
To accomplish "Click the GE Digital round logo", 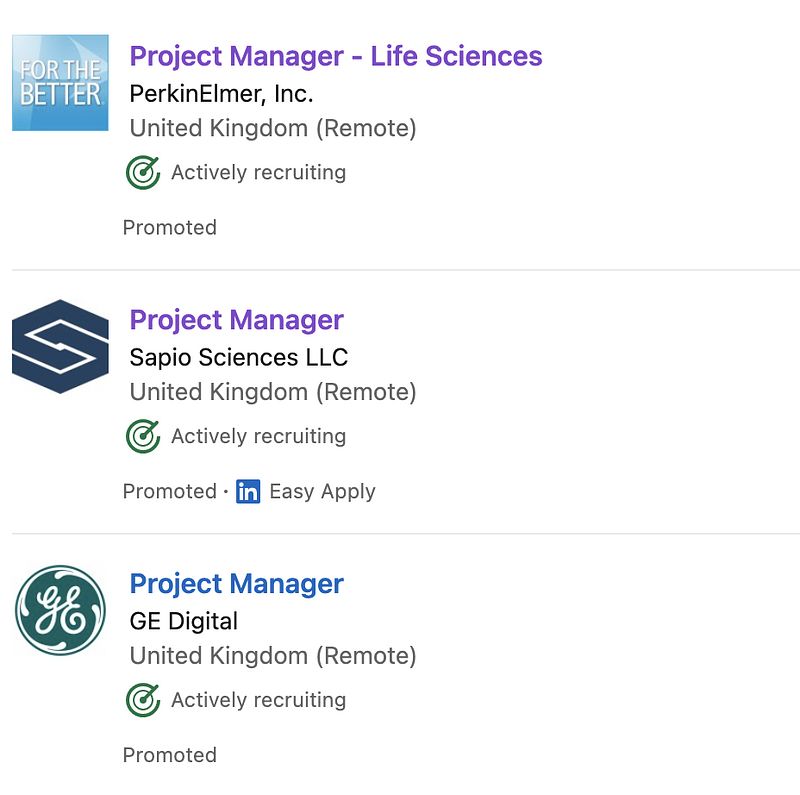I will point(60,610).
